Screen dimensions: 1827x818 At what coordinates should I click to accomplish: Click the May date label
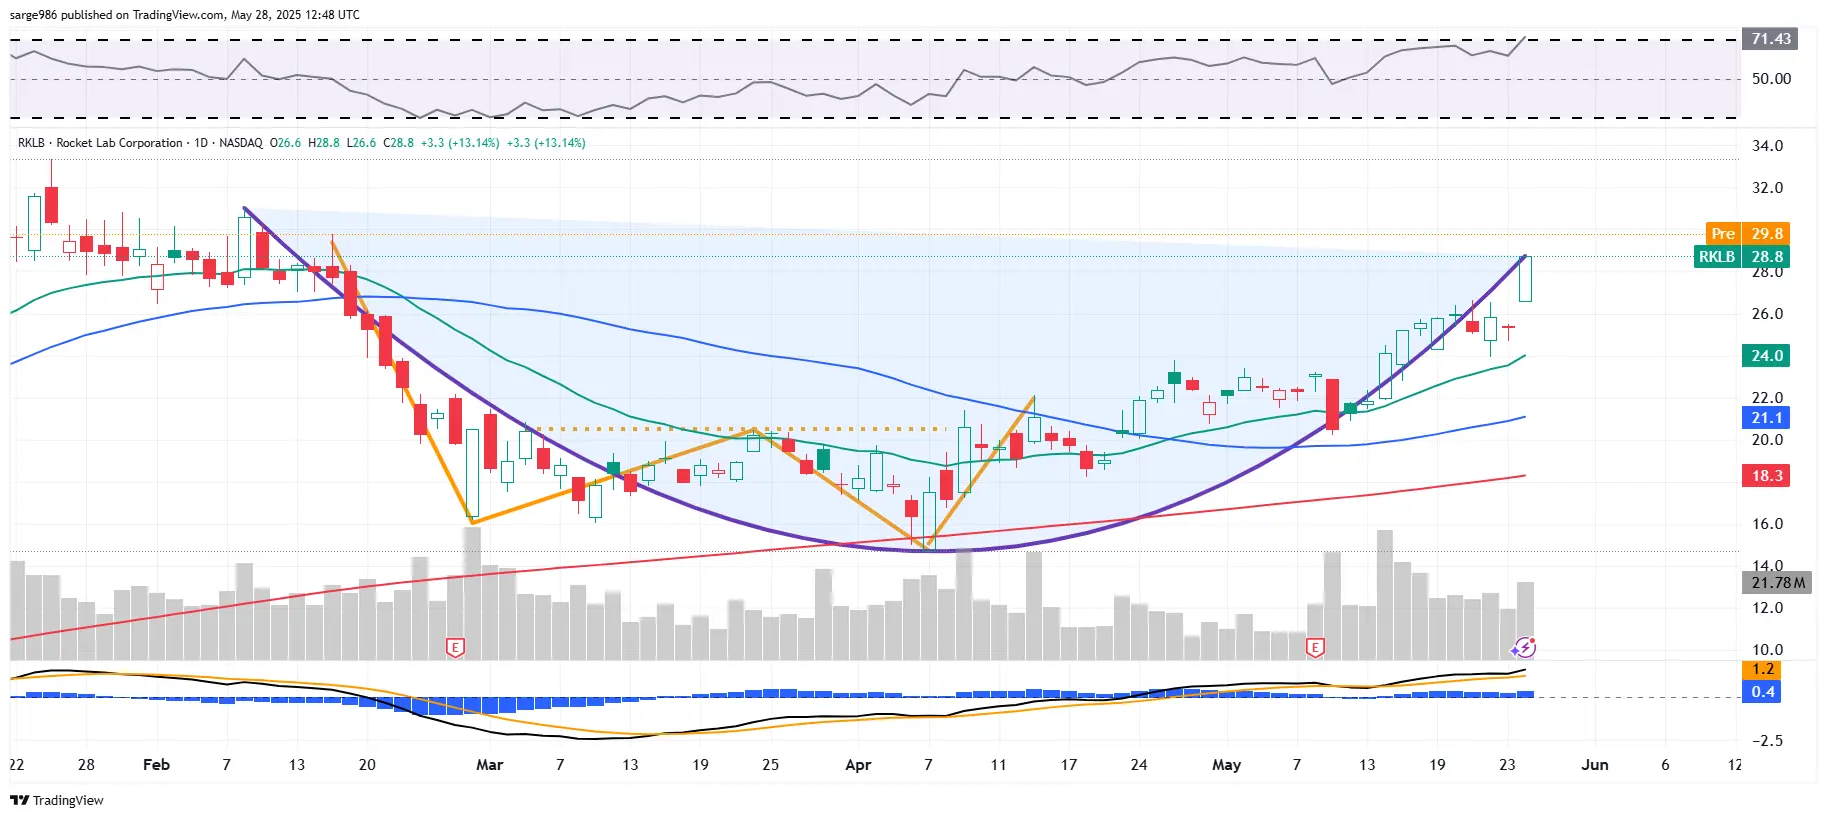pyautogui.click(x=1226, y=765)
